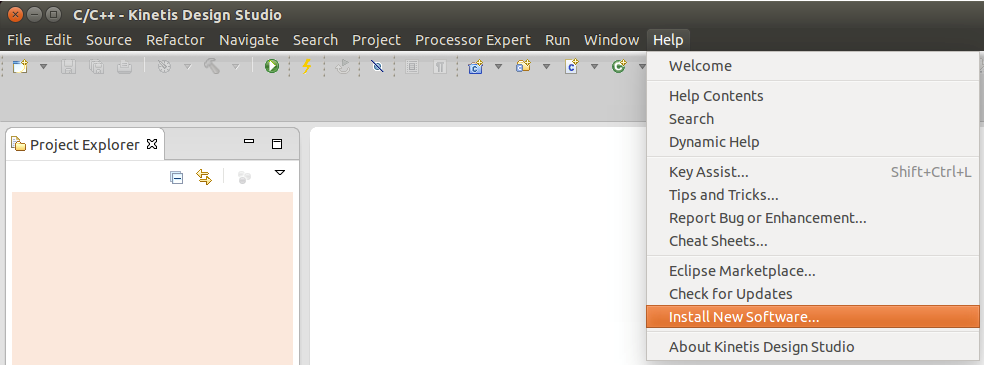The image size is (984, 365).
Task: Open the File menu
Action: 19,40
